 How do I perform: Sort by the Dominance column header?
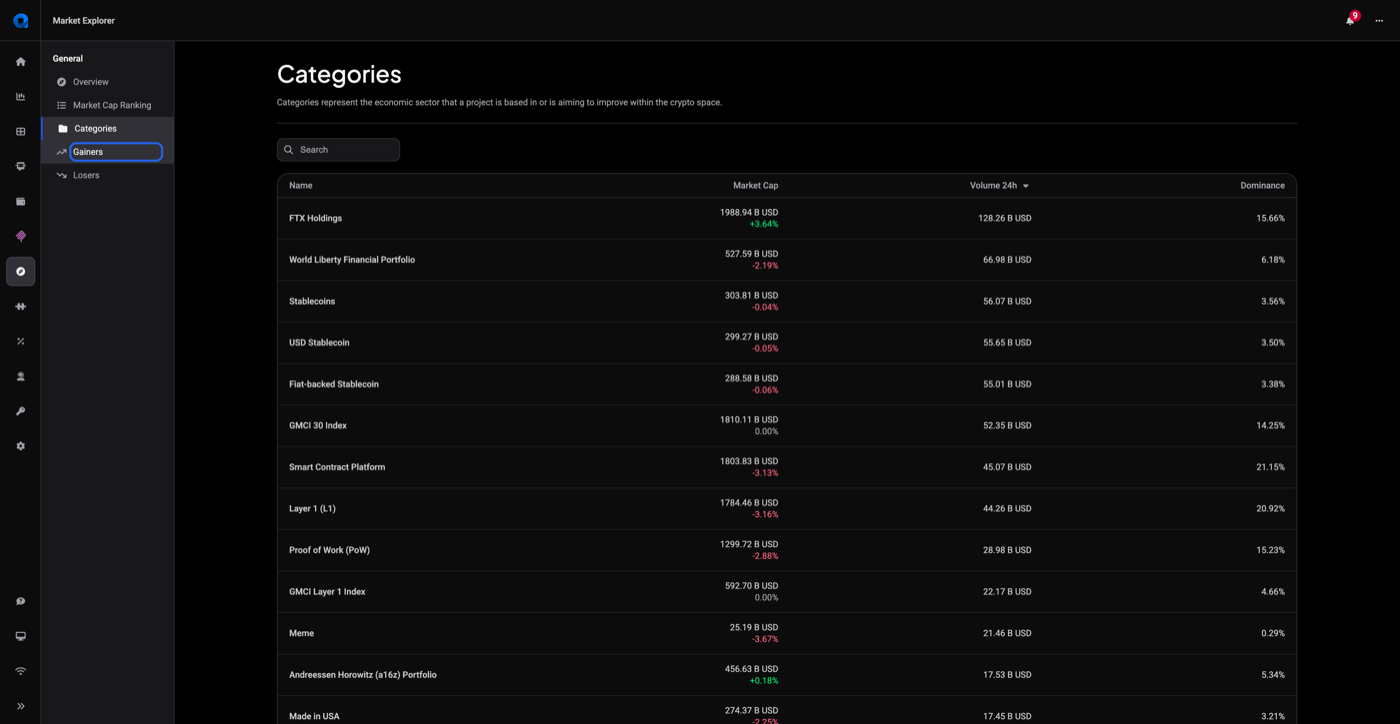click(x=1262, y=186)
